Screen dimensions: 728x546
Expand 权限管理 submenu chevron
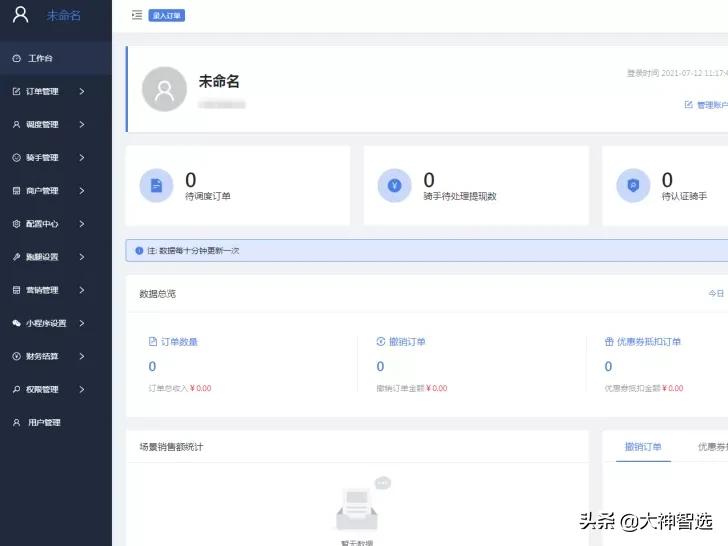[82, 390]
